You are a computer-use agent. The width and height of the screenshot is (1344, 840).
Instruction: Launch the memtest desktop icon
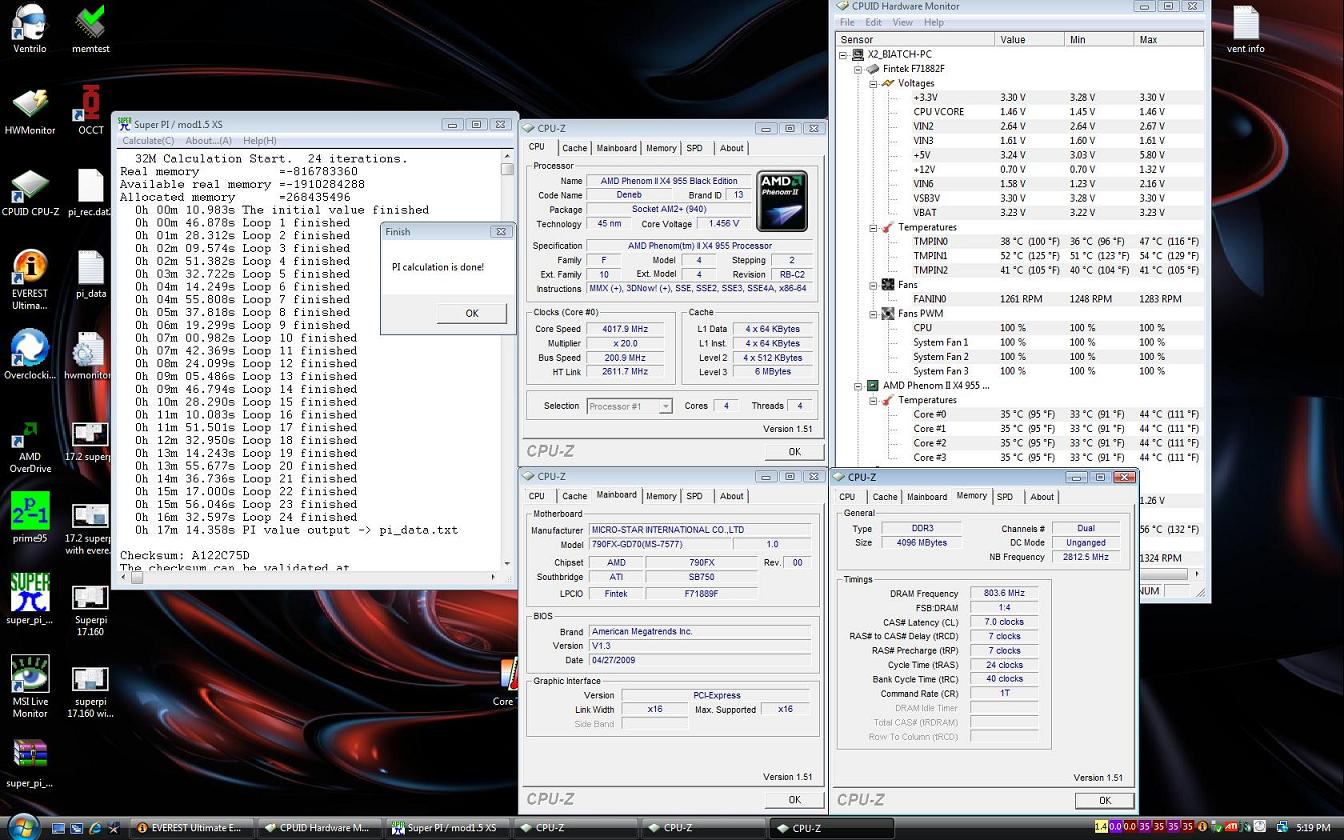tap(91, 29)
